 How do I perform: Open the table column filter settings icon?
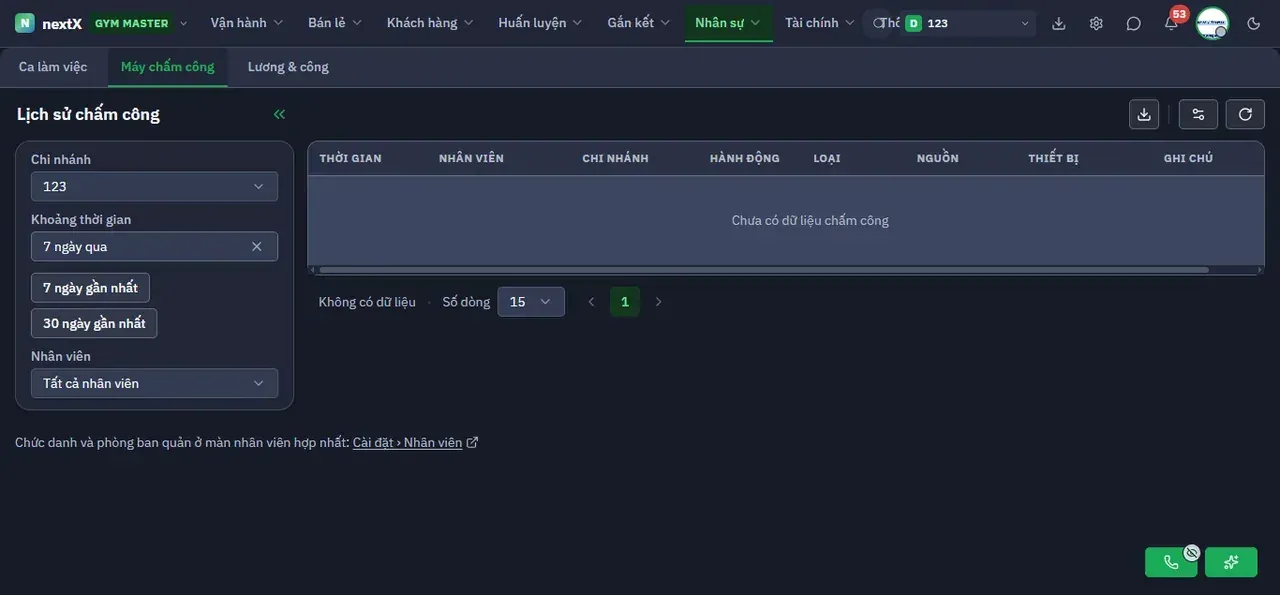point(1198,114)
